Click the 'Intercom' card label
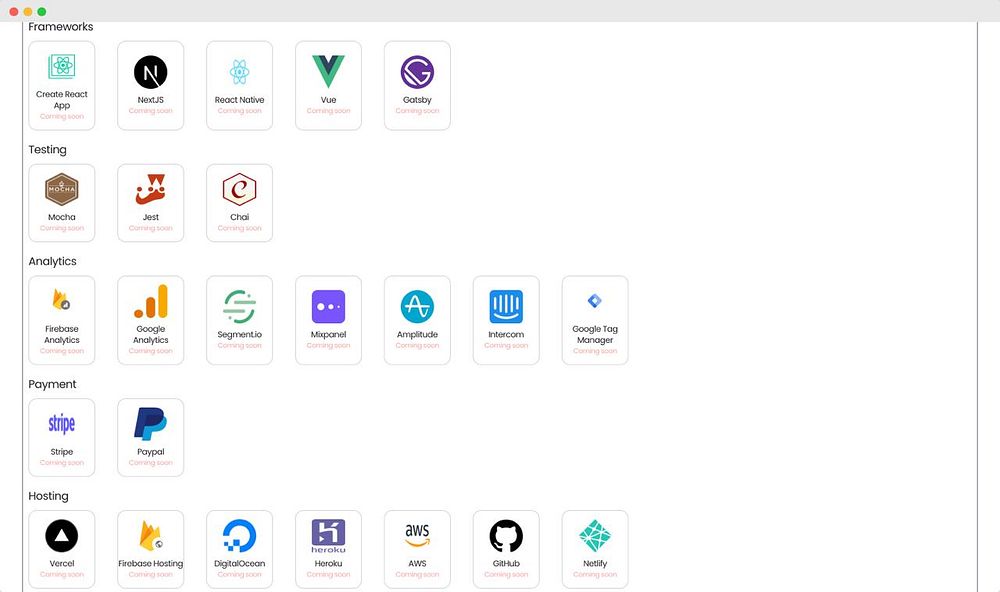1000x592 pixels. pyautogui.click(x=506, y=334)
